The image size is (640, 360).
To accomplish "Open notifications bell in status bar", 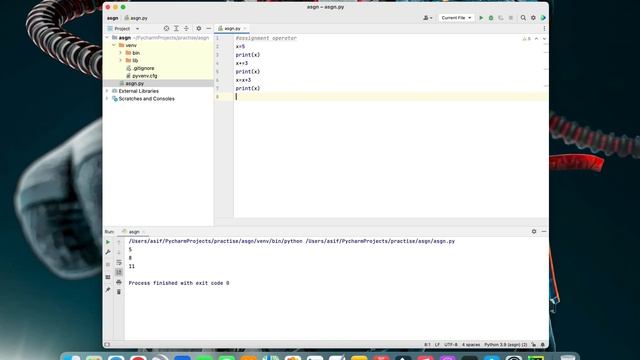I will click(x=543, y=344).
